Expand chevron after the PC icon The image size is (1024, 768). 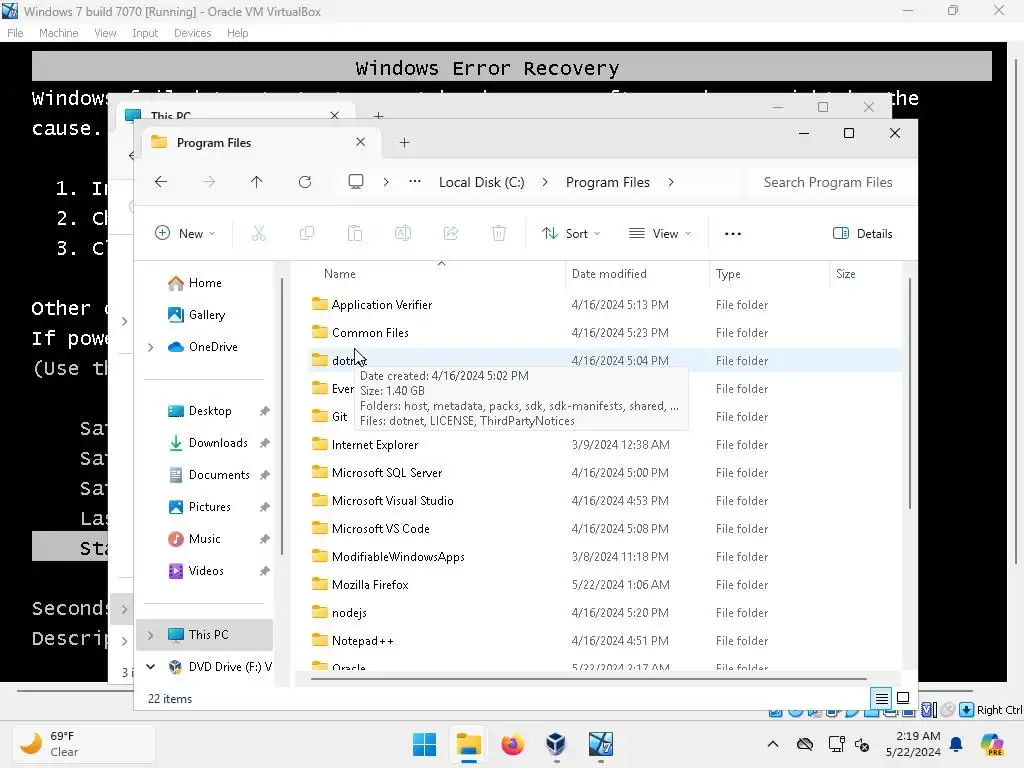click(x=386, y=182)
